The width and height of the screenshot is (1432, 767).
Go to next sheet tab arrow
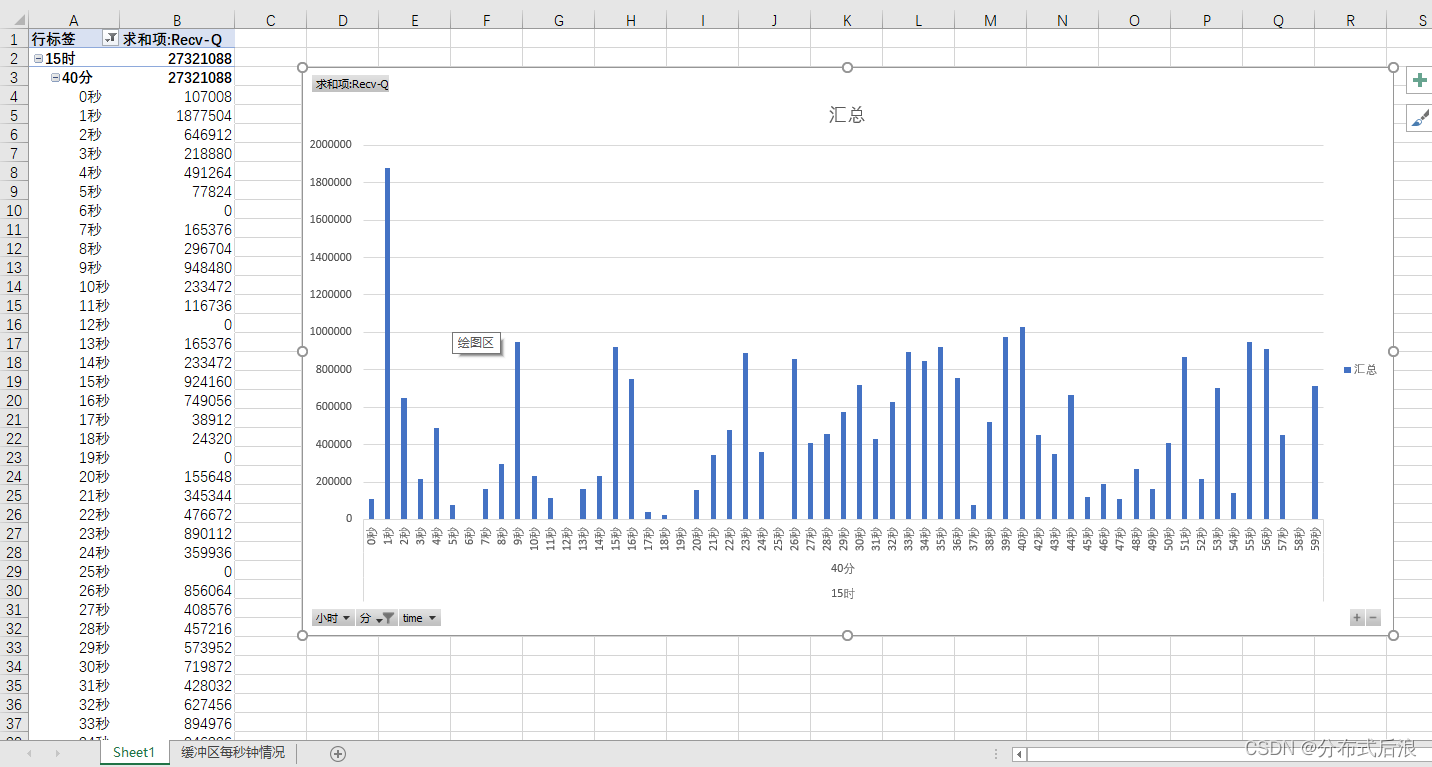pyautogui.click(x=57, y=753)
